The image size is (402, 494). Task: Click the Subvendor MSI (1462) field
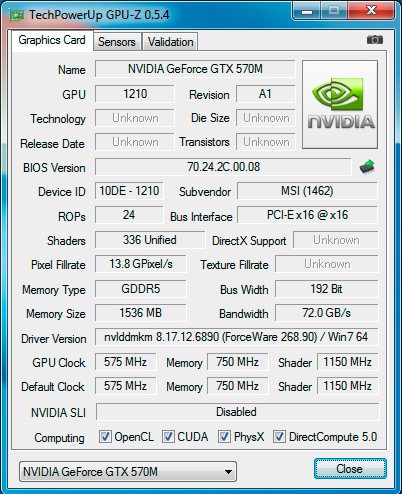(307, 191)
